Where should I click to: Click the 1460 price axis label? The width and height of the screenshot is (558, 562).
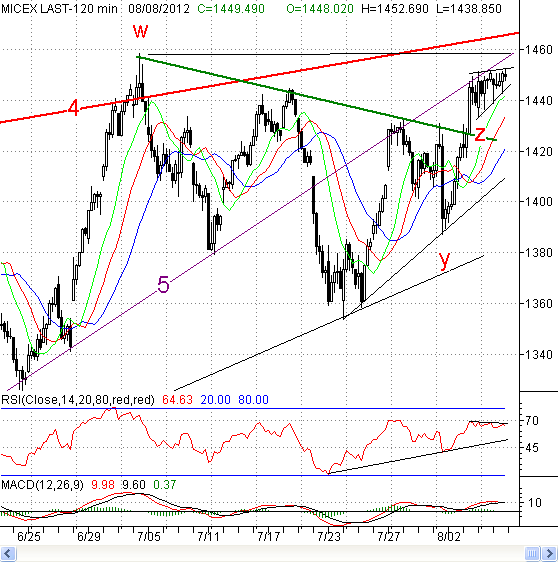click(x=539, y=49)
